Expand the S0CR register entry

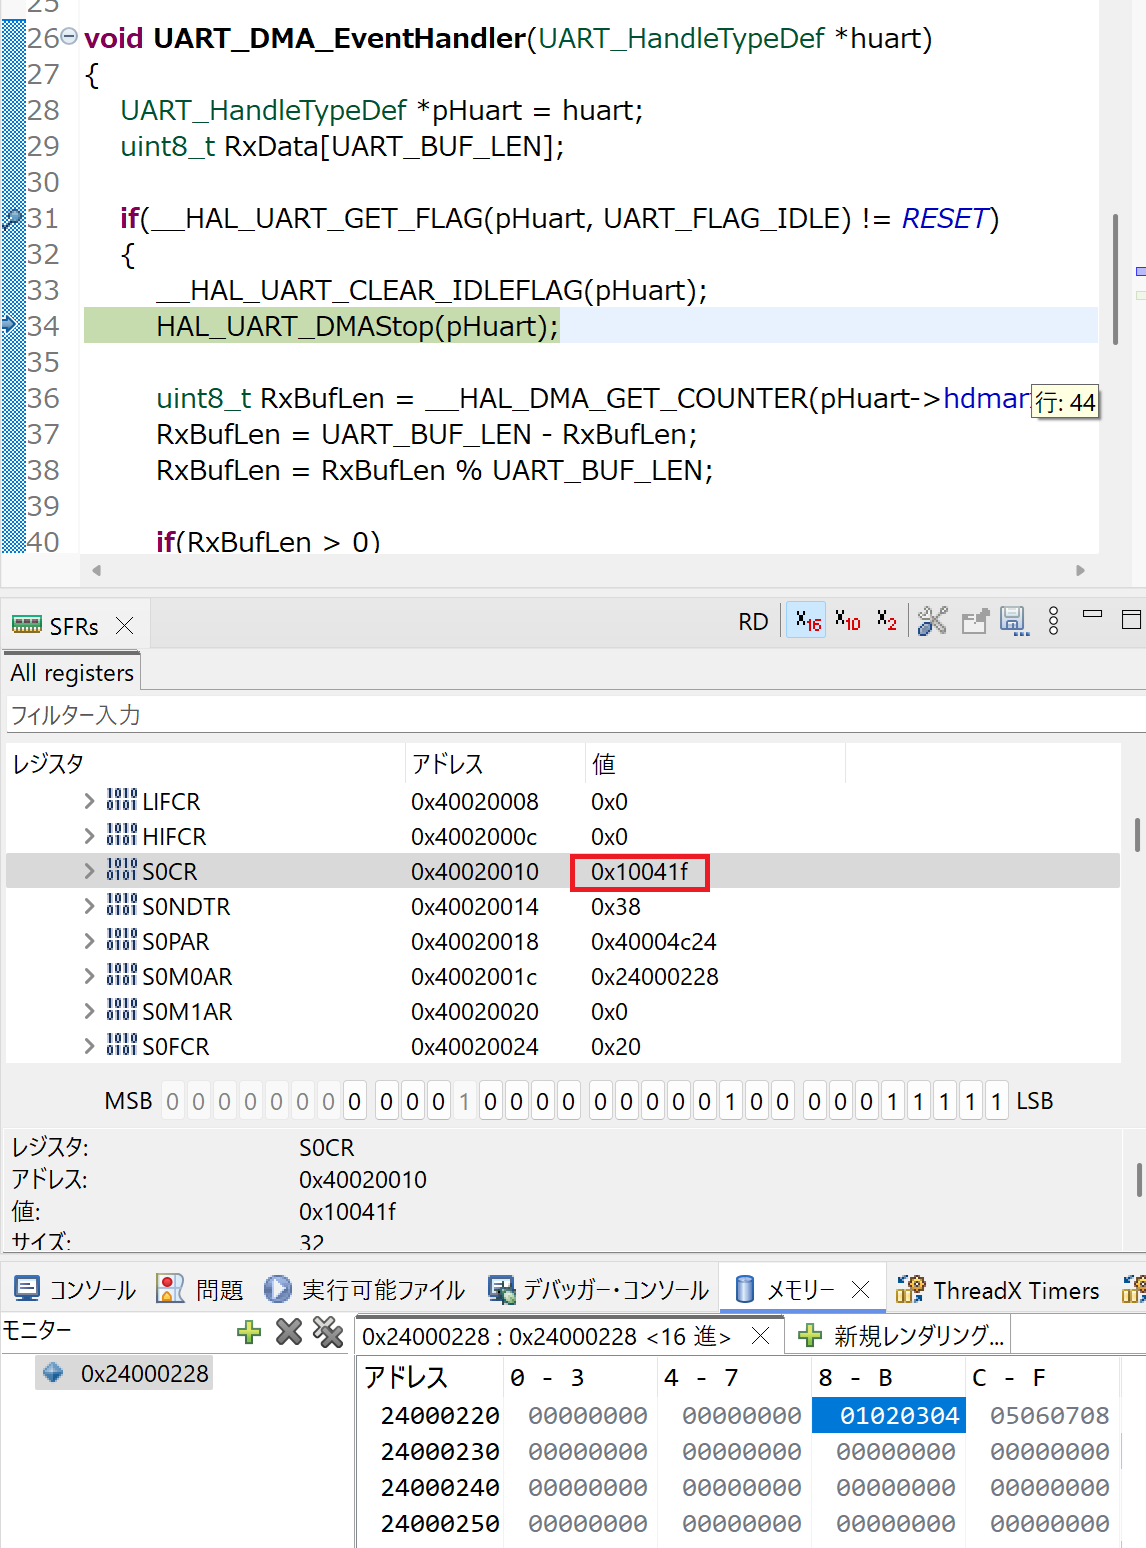[x=89, y=871]
